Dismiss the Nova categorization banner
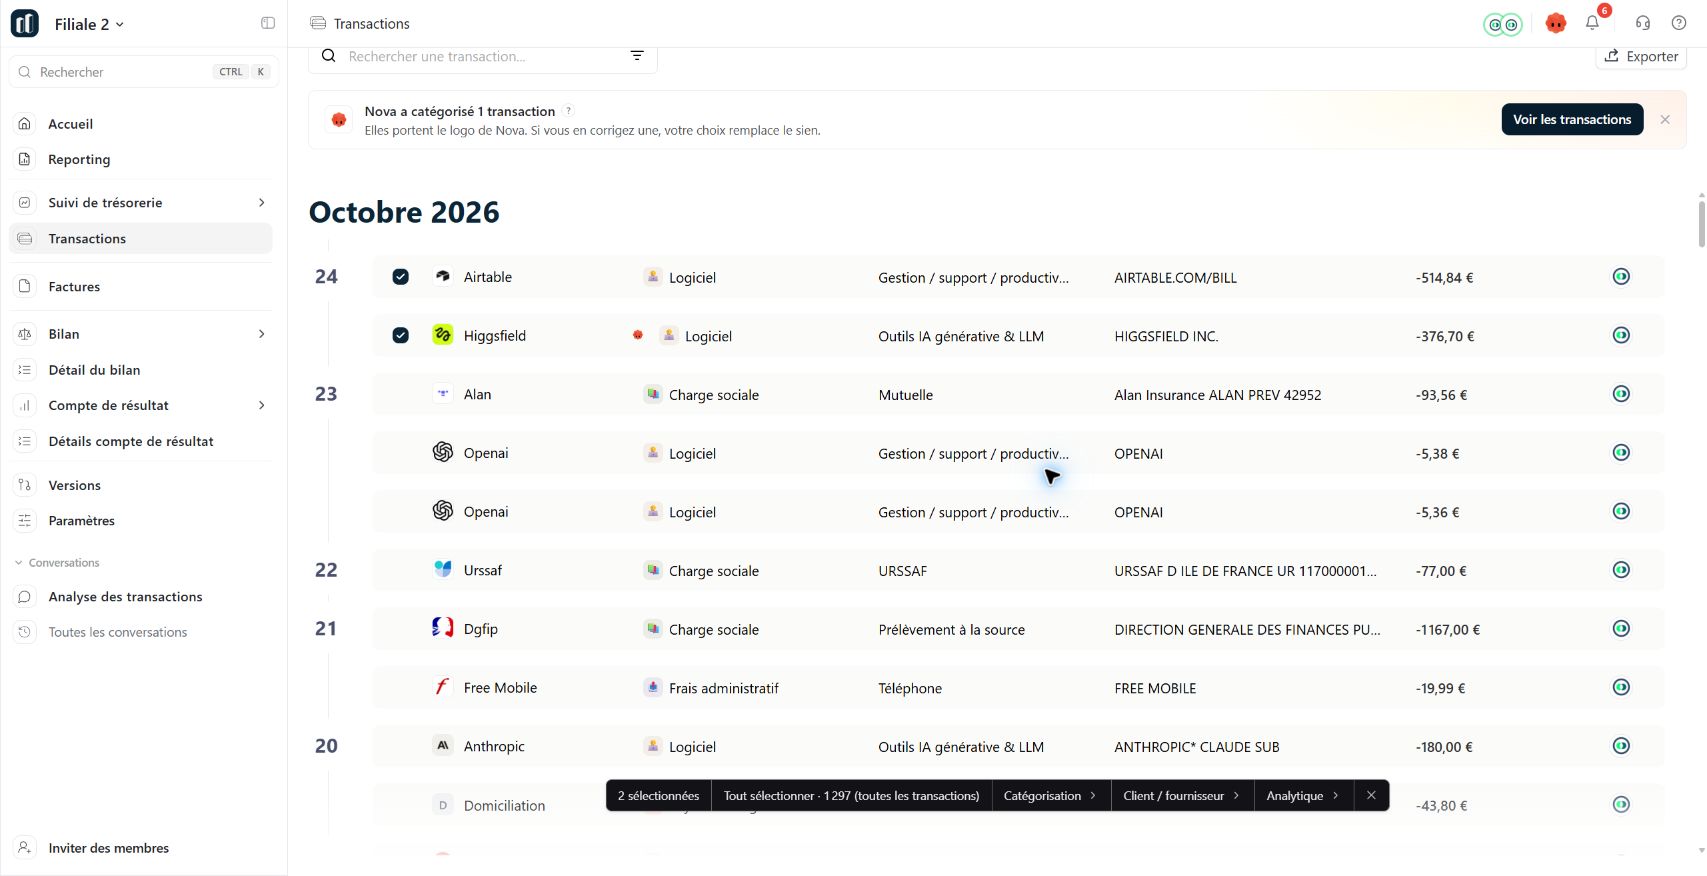 coord(1665,119)
